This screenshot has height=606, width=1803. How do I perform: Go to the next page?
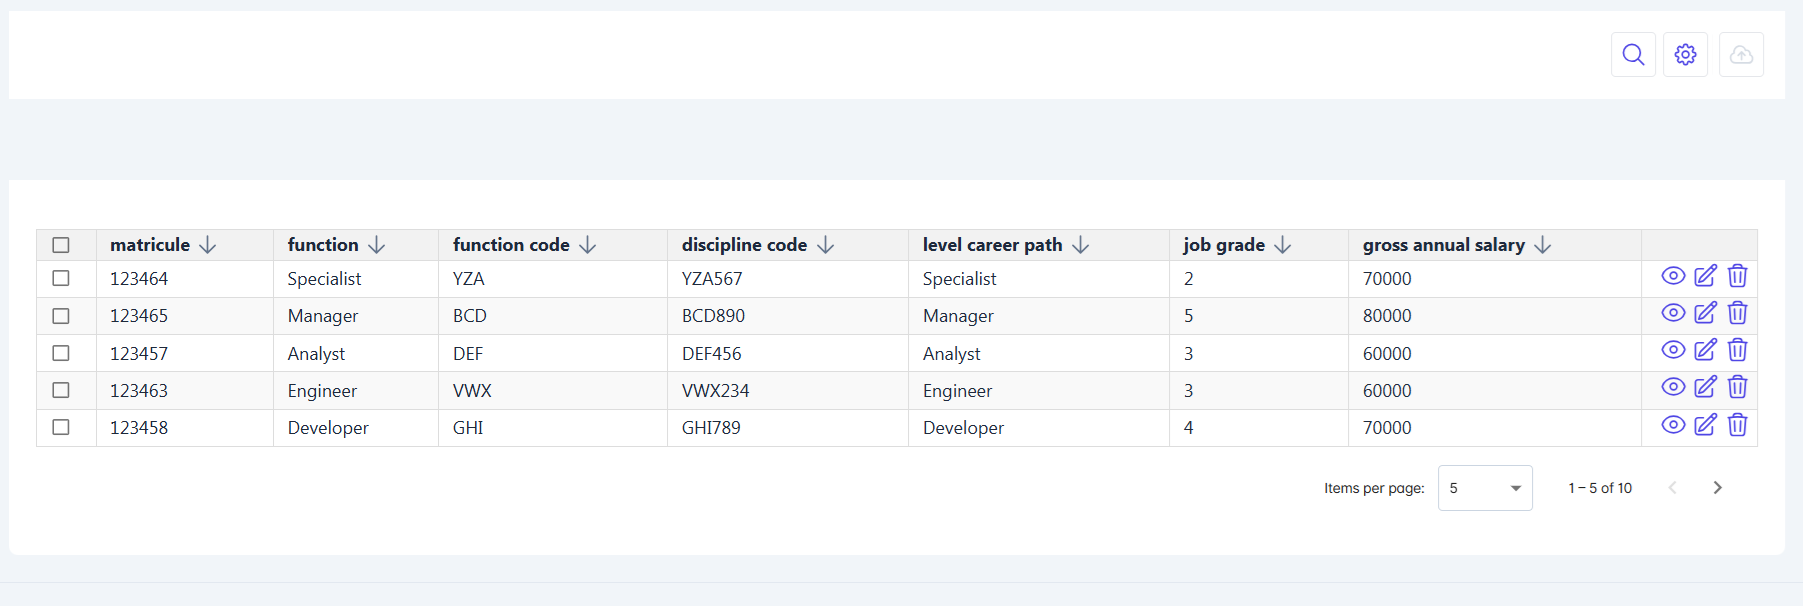[1717, 488]
